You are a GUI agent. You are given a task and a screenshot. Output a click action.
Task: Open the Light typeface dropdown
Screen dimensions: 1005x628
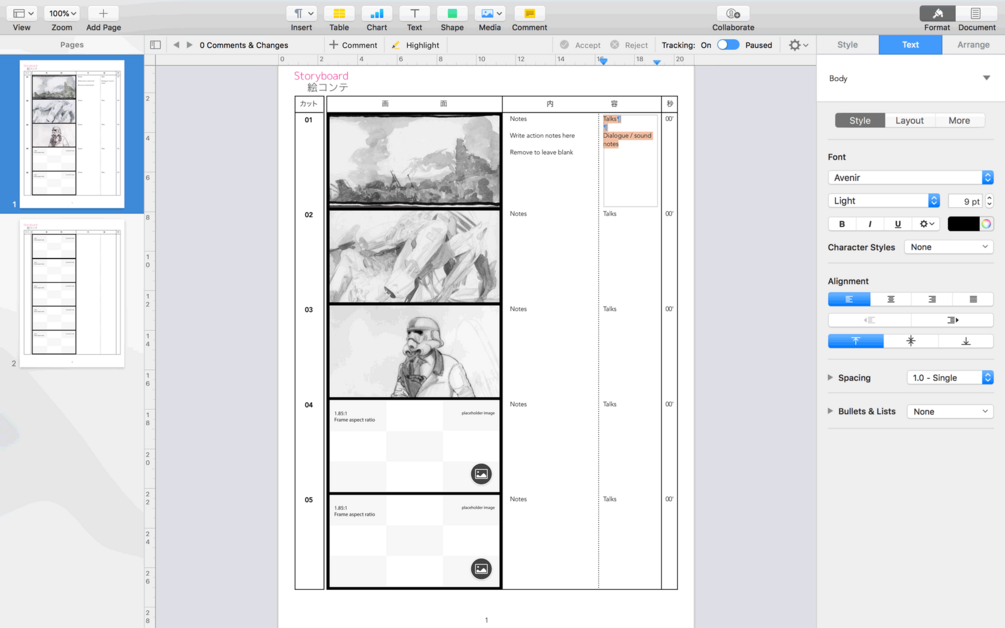click(x=883, y=201)
